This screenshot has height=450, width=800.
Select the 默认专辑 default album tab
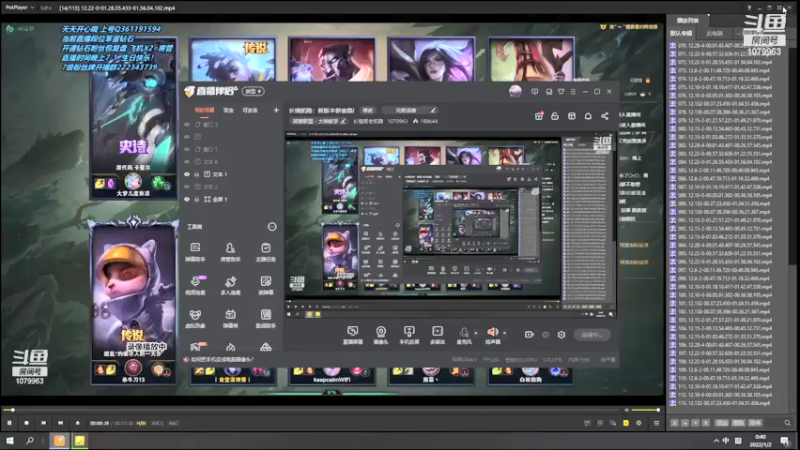point(681,33)
